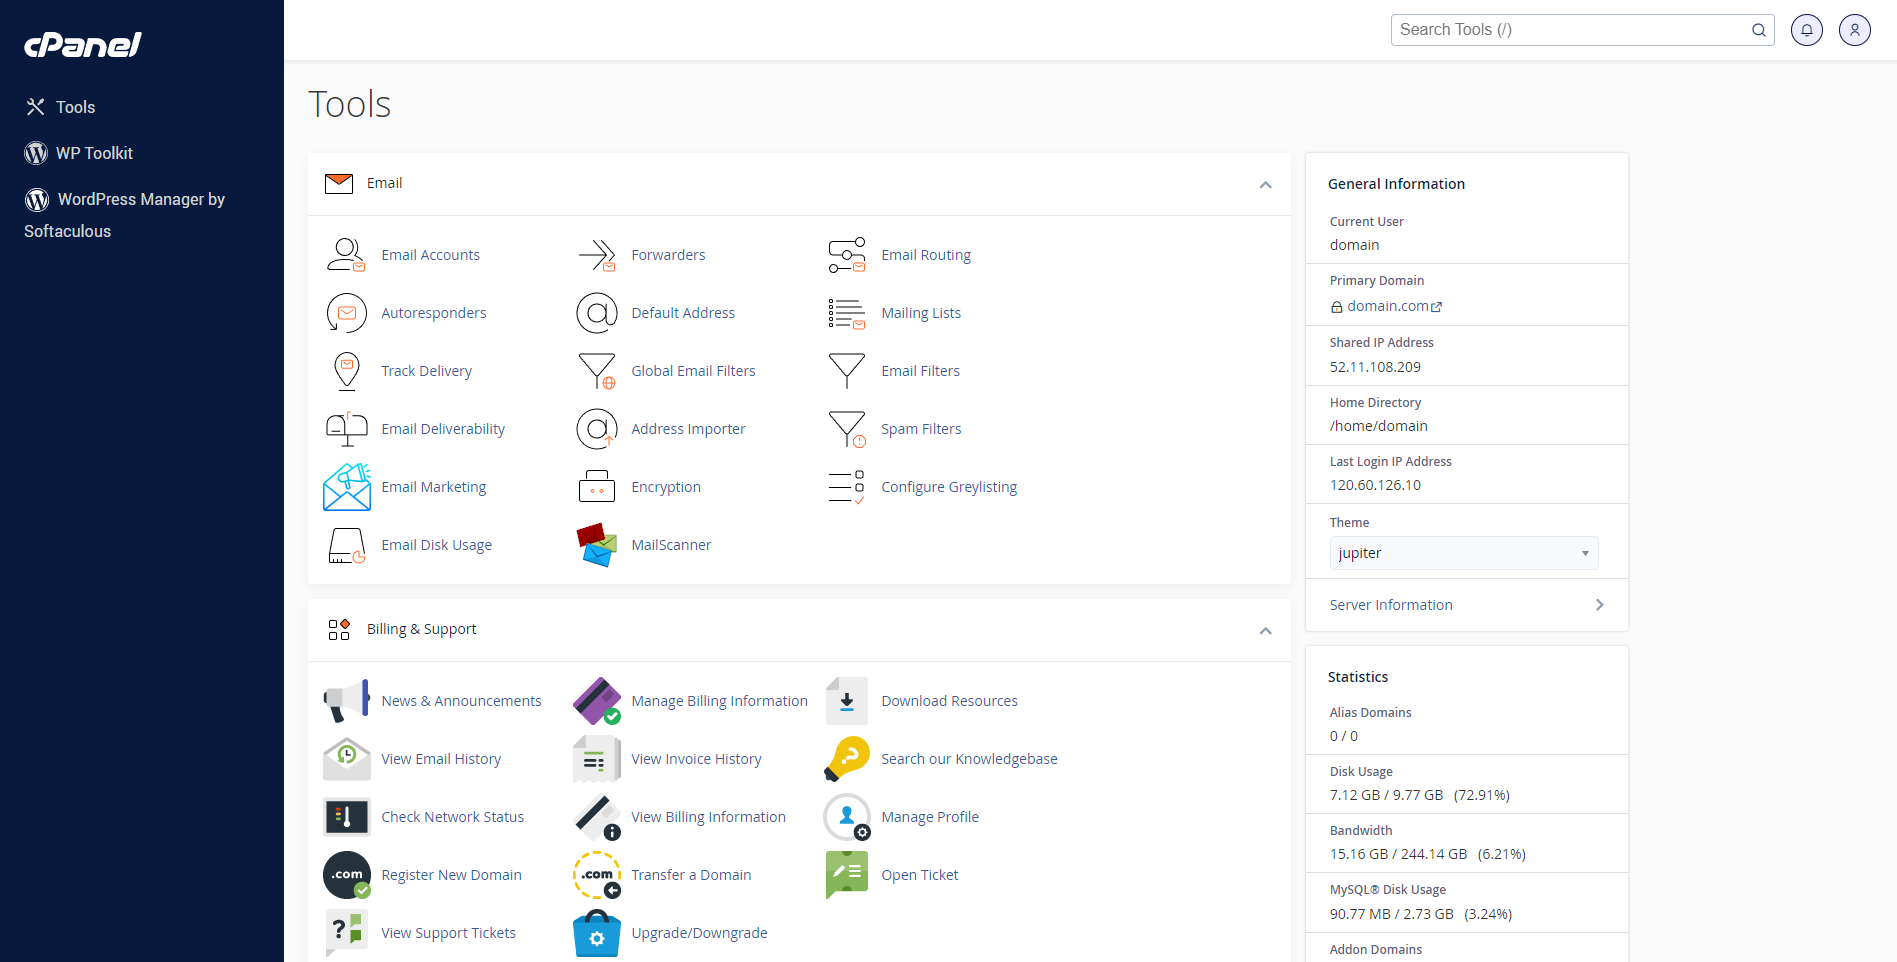
Task: Open the notifications bell icon
Action: tap(1806, 30)
